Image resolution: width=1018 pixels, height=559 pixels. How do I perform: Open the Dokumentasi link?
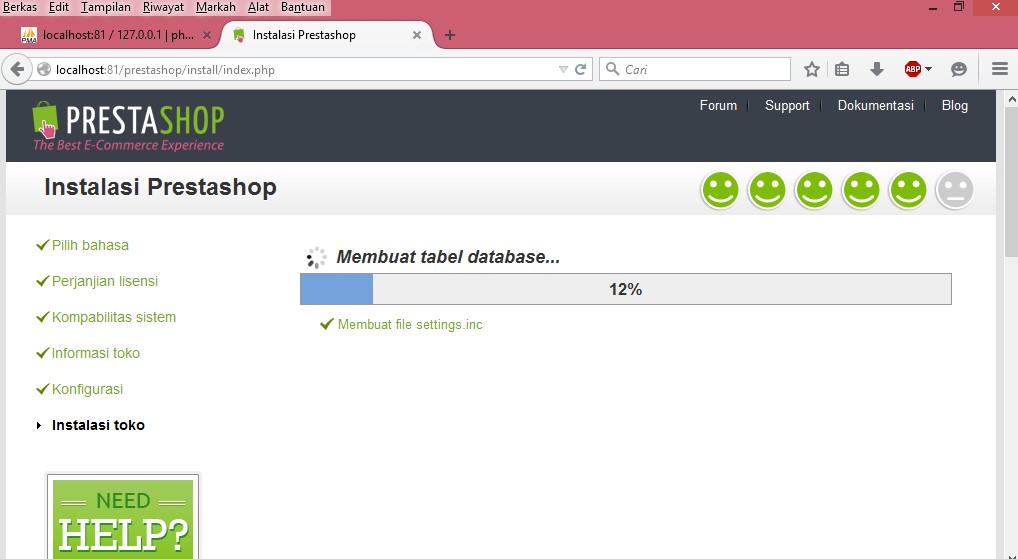875,105
